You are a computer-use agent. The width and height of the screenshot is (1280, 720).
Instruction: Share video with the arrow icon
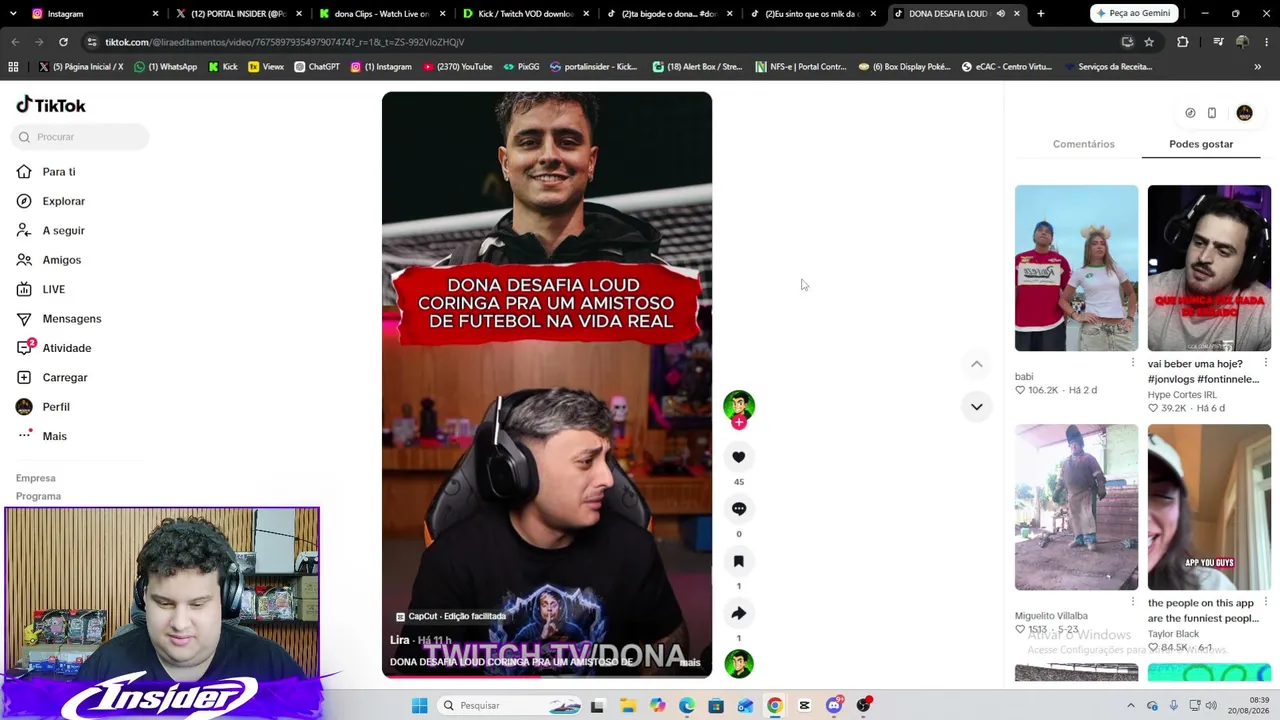pyautogui.click(x=739, y=613)
